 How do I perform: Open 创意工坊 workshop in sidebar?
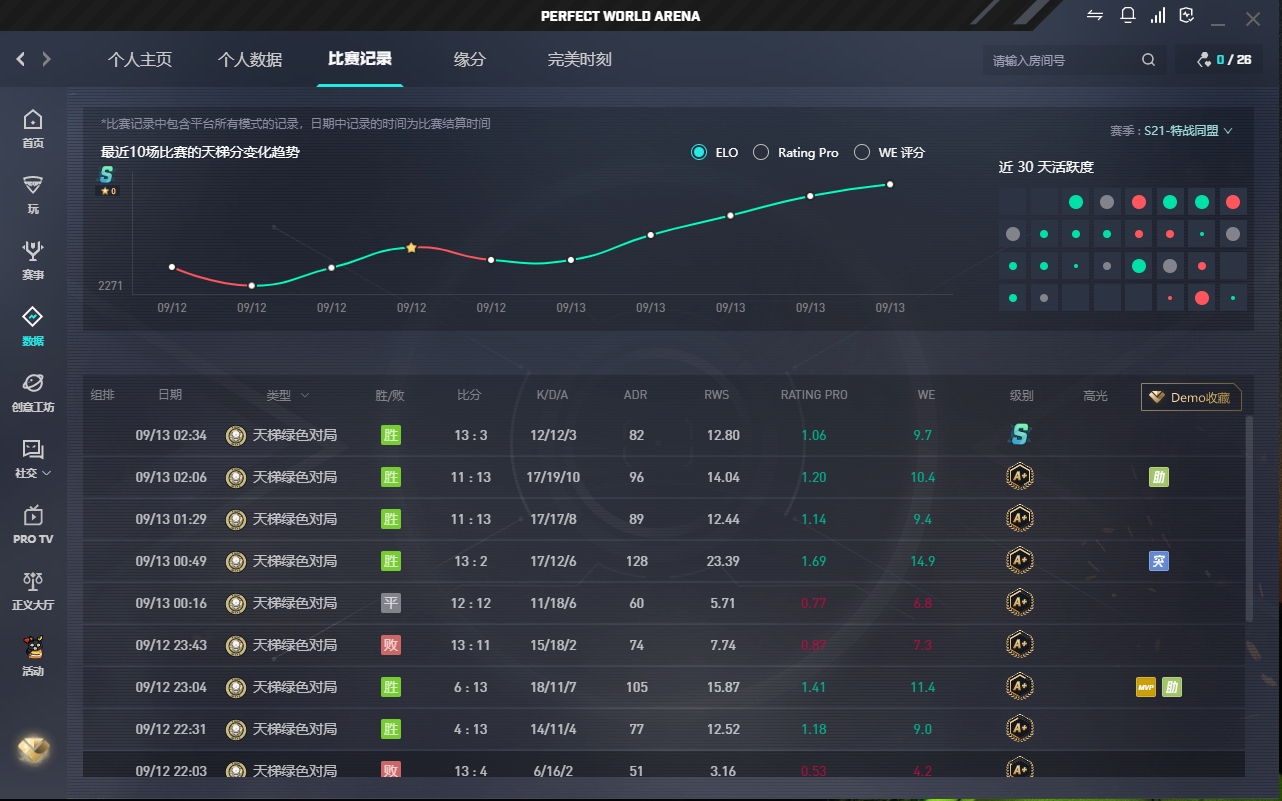click(x=33, y=393)
